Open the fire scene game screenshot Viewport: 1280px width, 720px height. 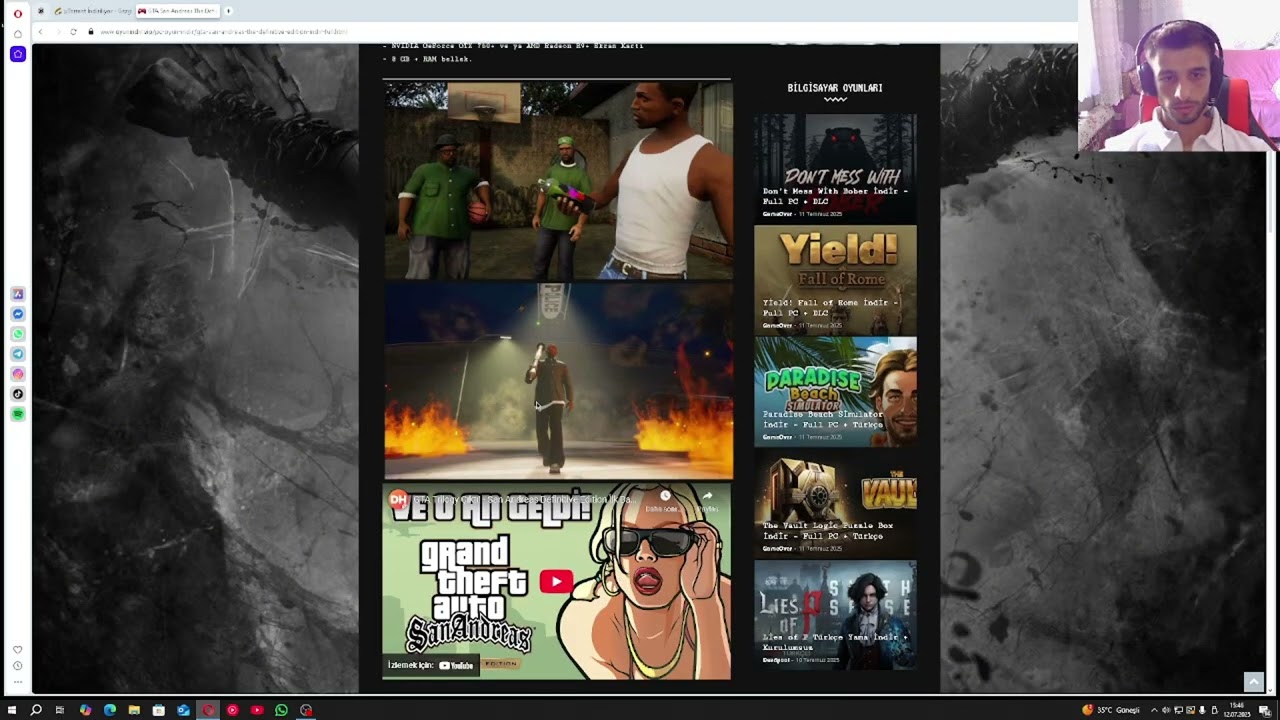(558, 381)
